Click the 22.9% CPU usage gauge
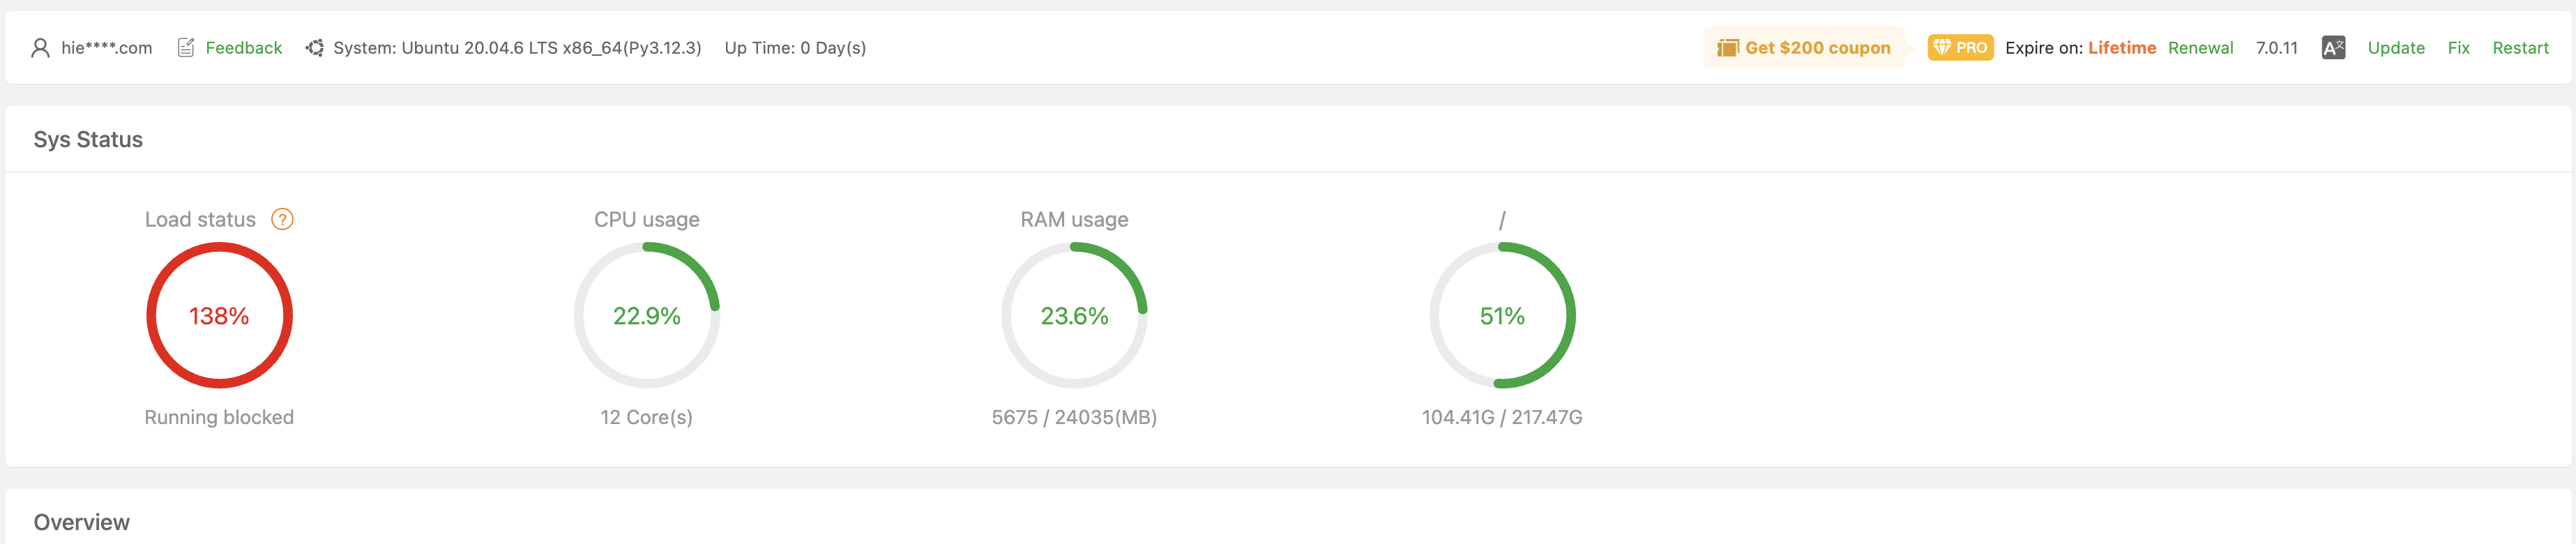Screen dimensions: 2576x544 point(647,316)
